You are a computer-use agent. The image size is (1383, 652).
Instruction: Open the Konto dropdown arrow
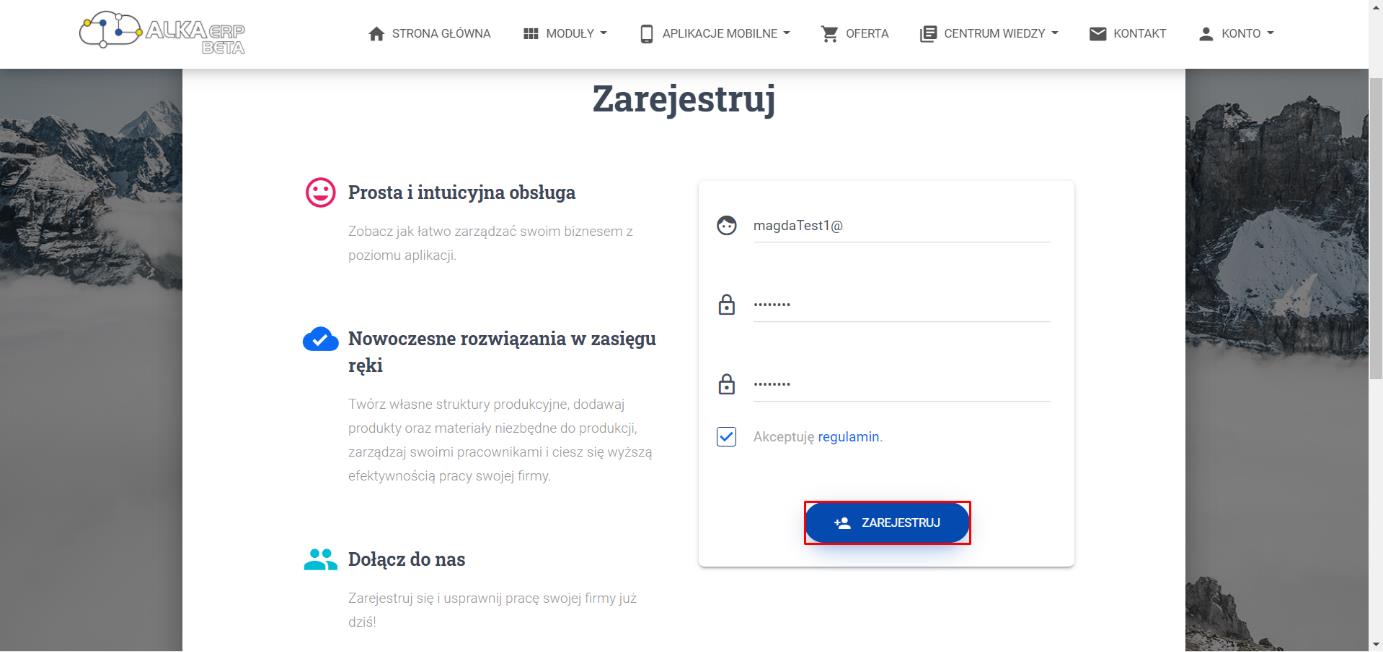click(x=1270, y=34)
